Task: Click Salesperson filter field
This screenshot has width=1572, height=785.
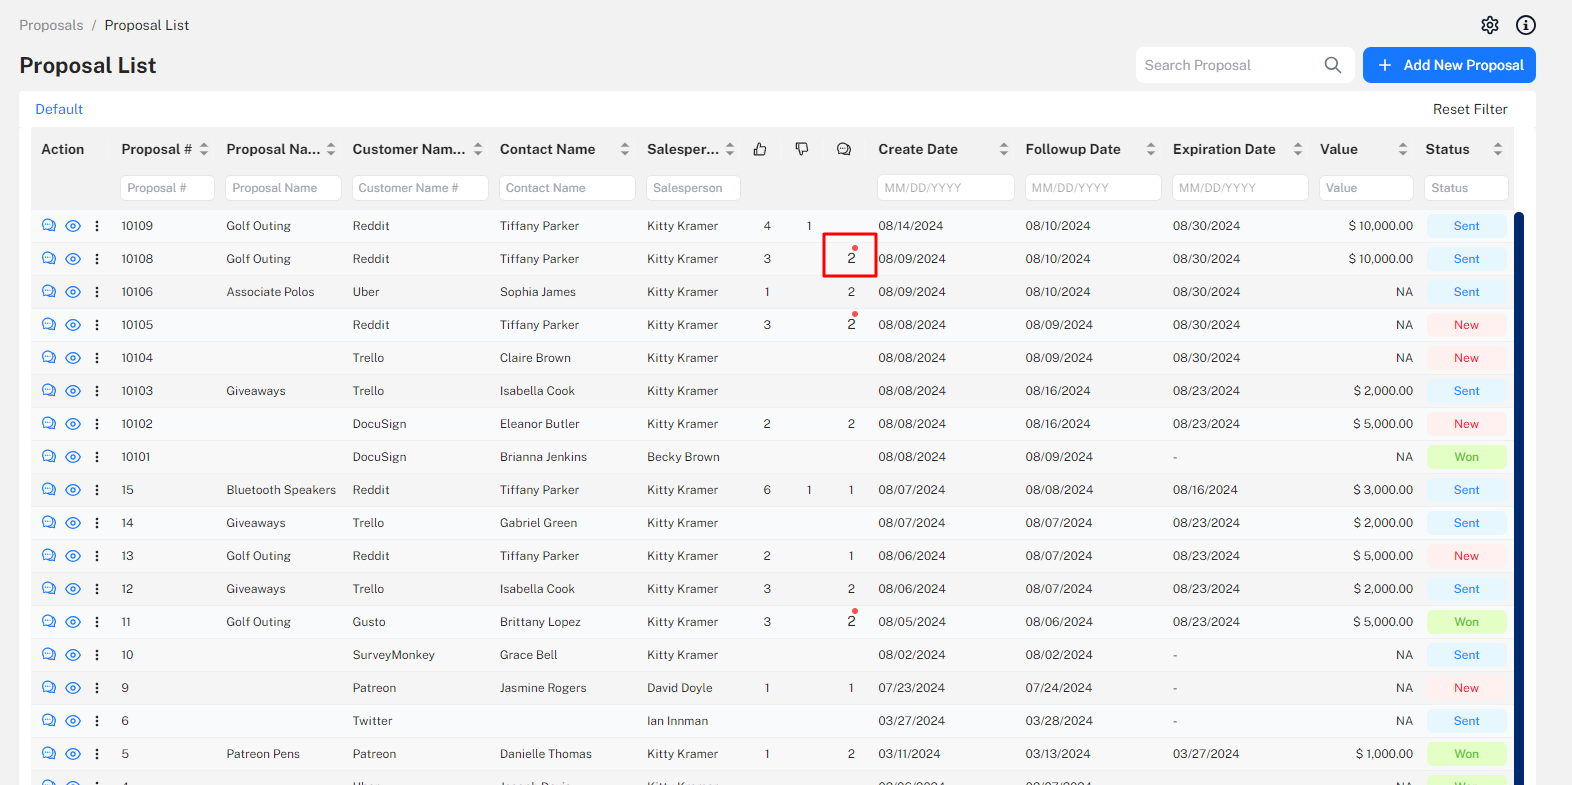Action: click(x=693, y=188)
